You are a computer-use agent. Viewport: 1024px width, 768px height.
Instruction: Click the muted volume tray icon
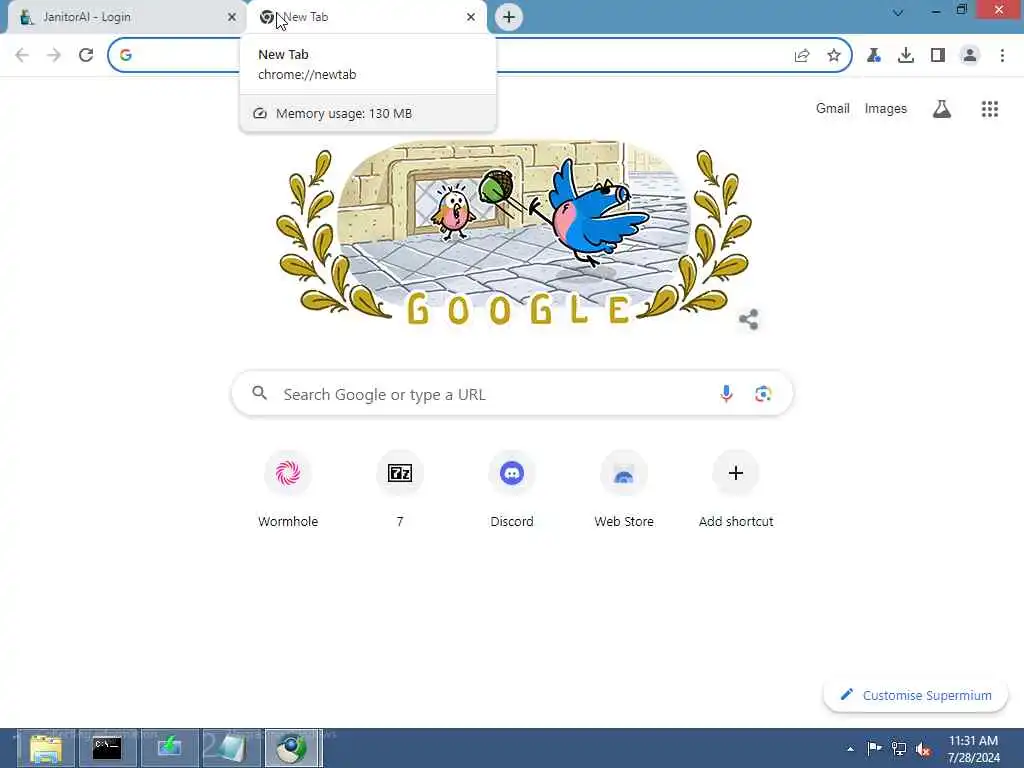923,748
